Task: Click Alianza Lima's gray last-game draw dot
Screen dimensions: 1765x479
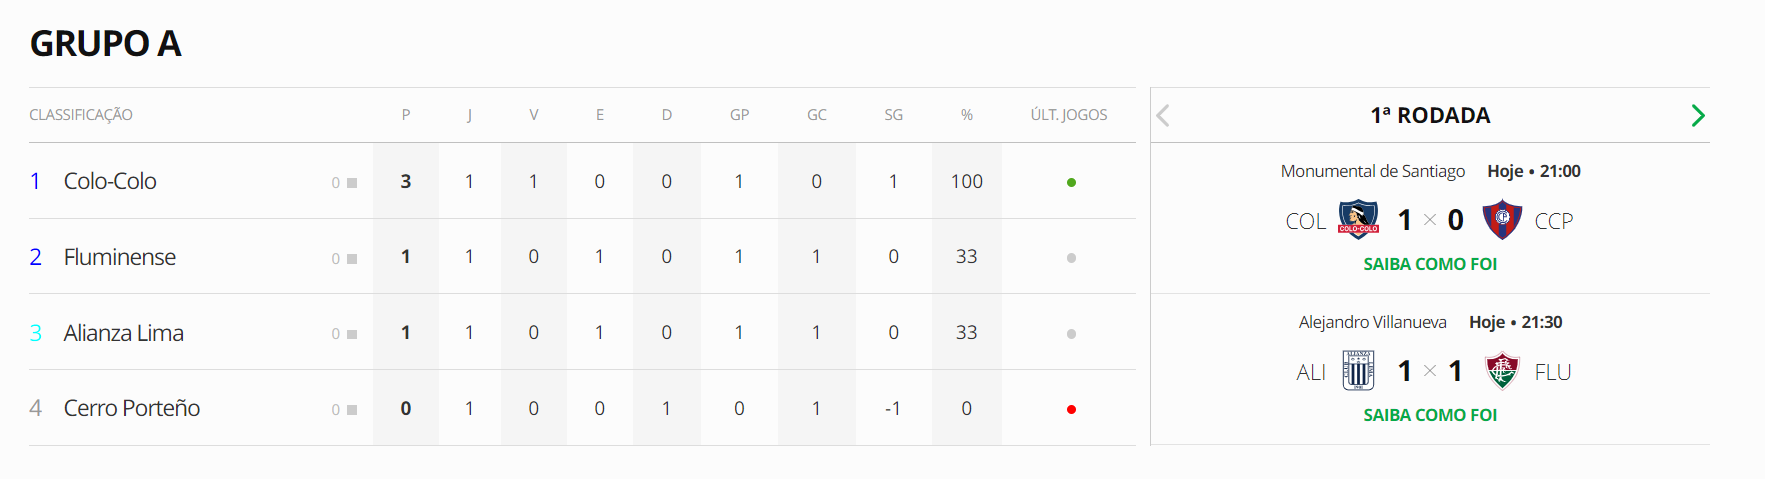Action: click(1071, 334)
